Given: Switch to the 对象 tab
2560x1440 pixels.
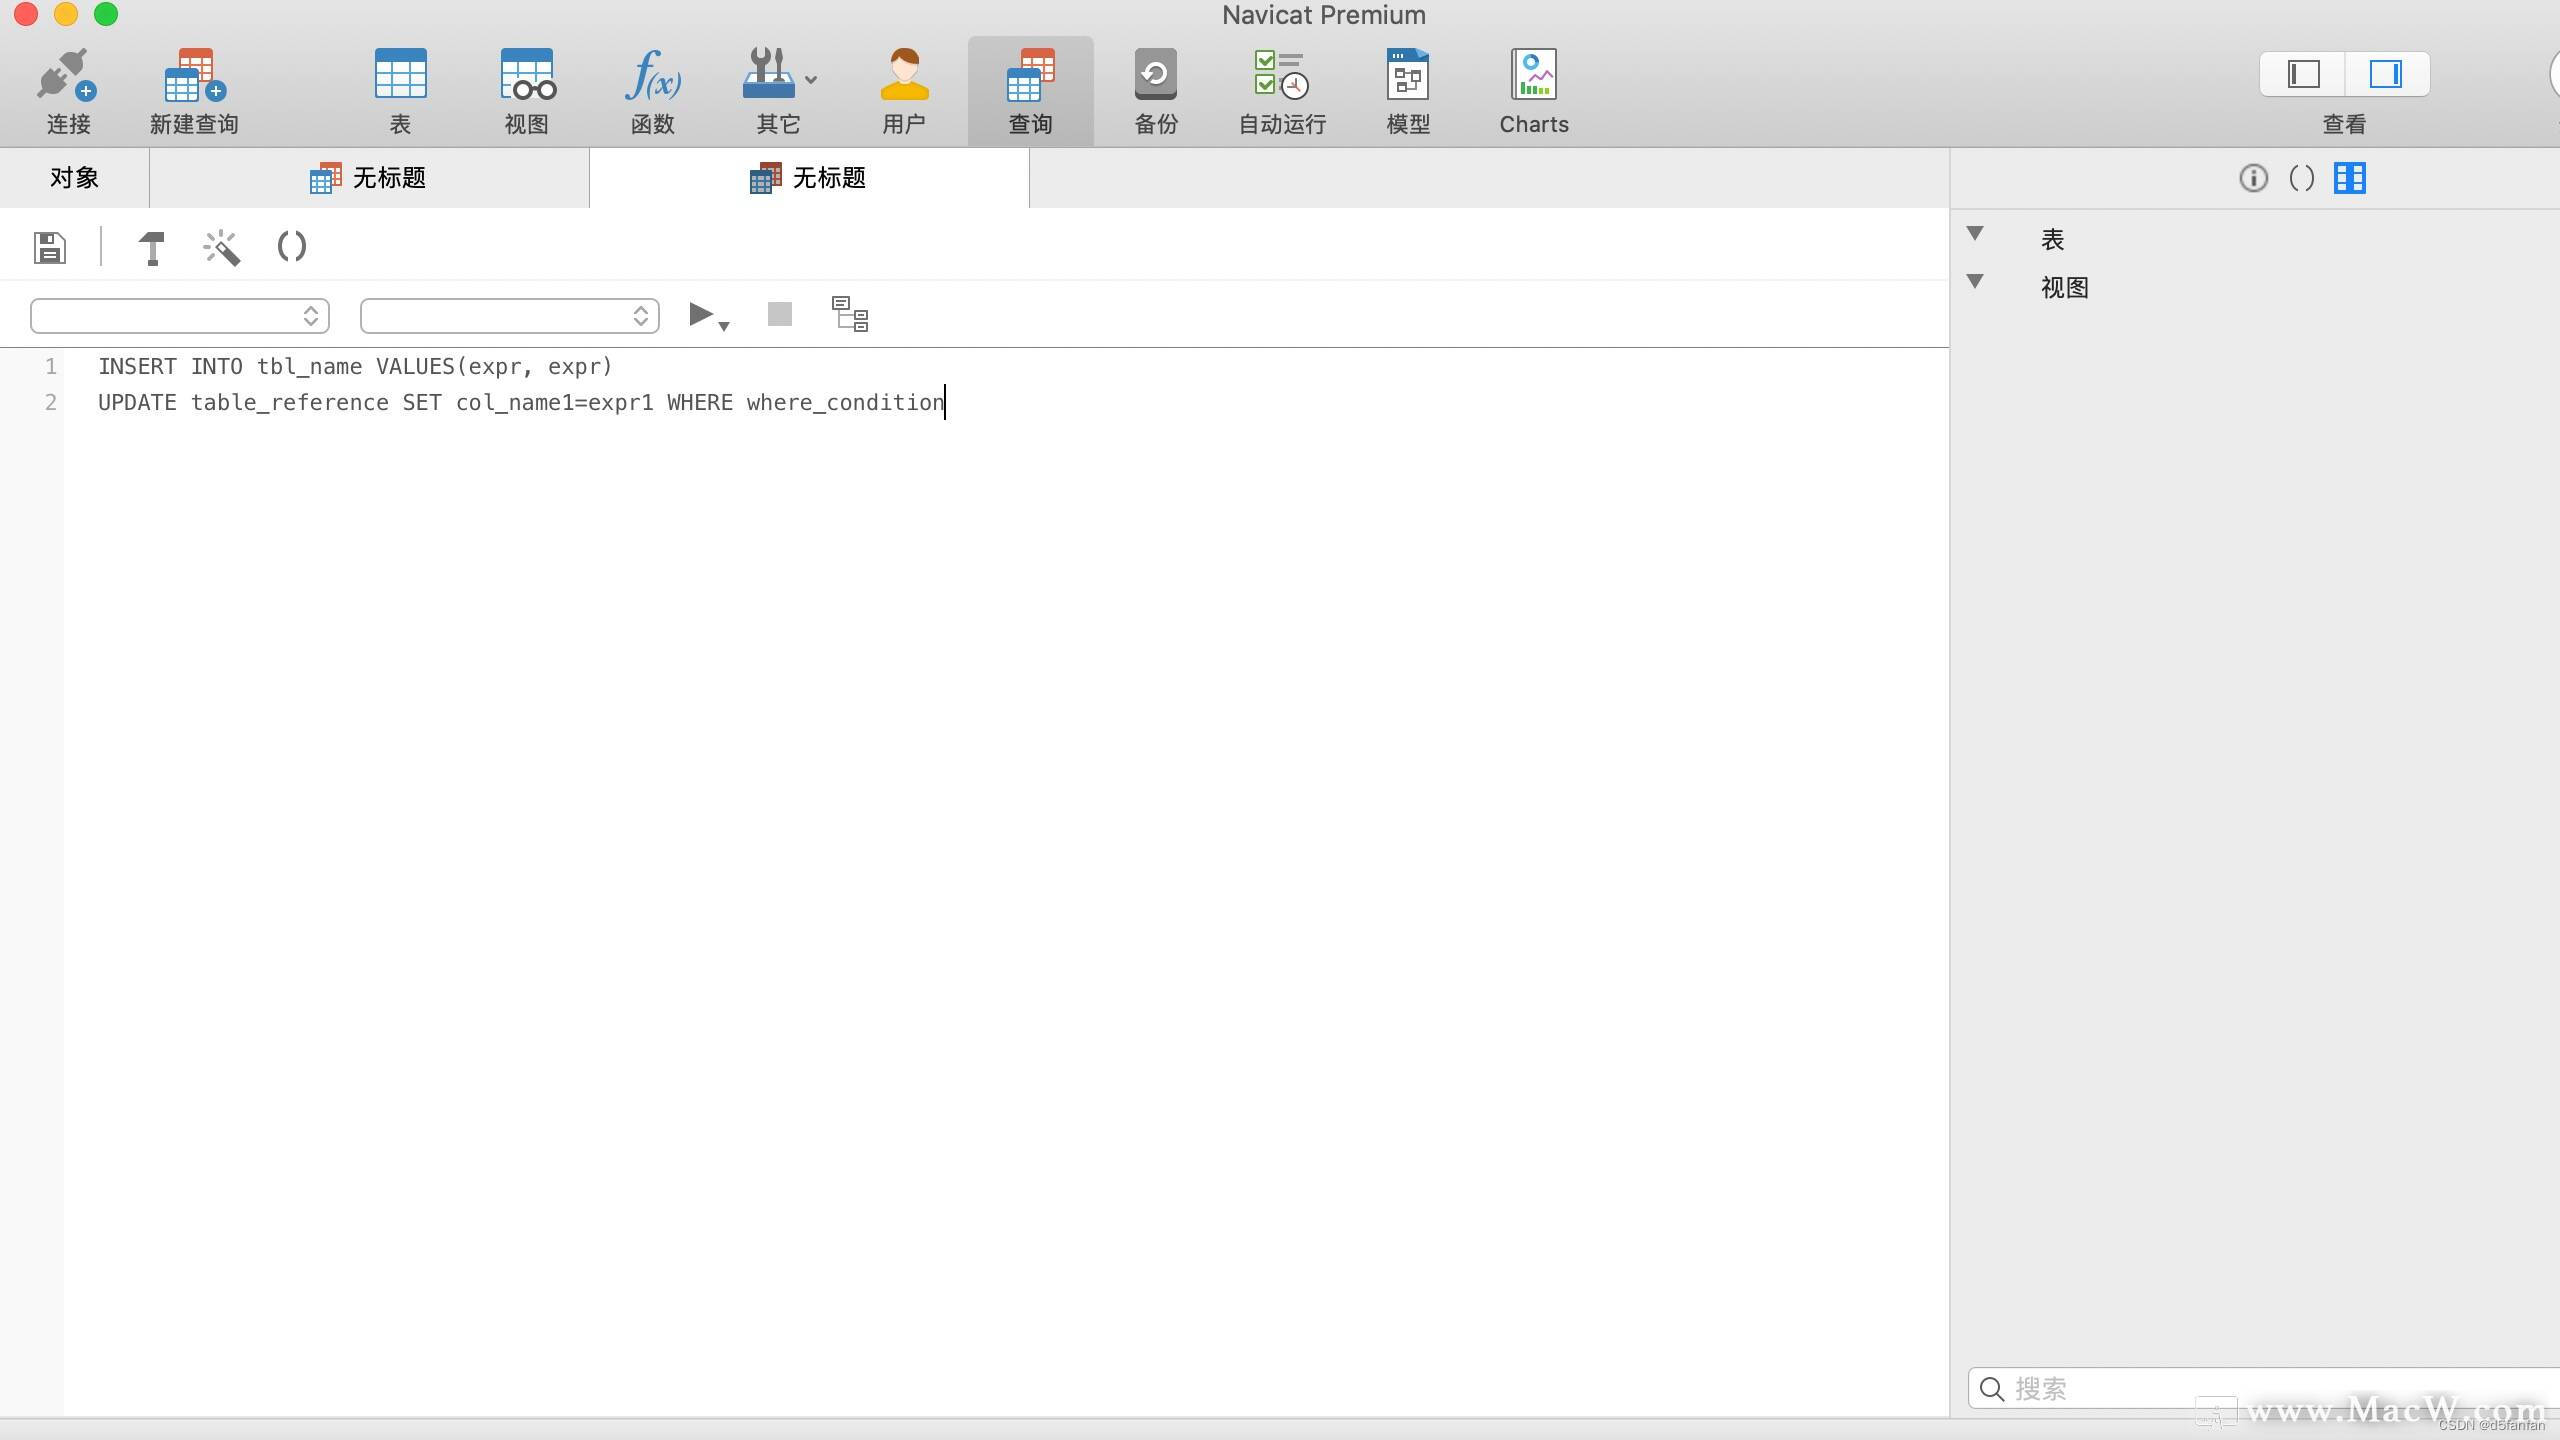Looking at the screenshot, I should click(74, 178).
